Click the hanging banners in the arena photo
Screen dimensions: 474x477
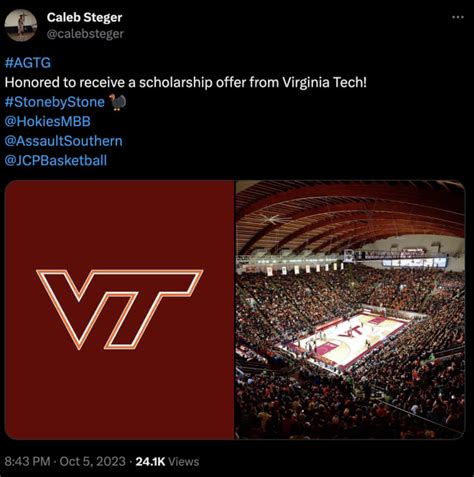(x=305, y=269)
